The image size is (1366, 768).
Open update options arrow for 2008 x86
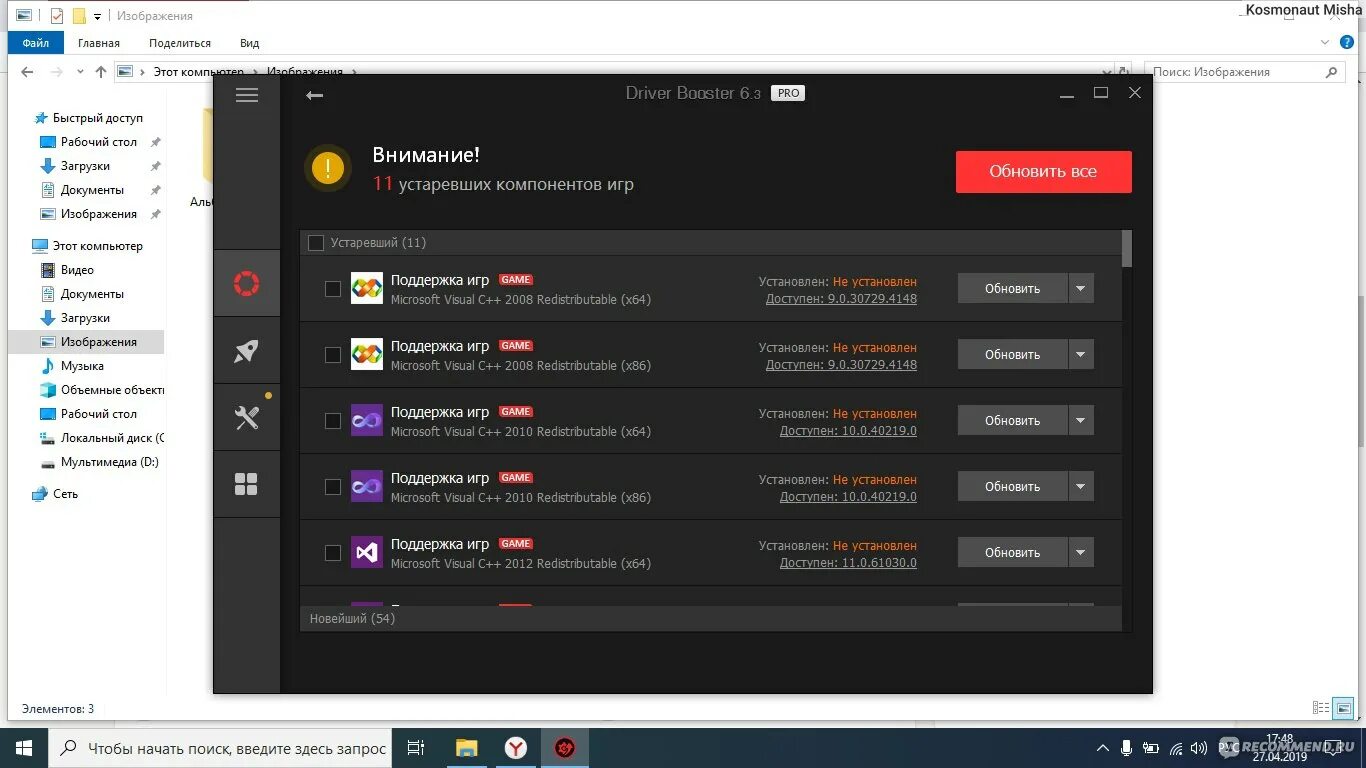[x=1081, y=354]
